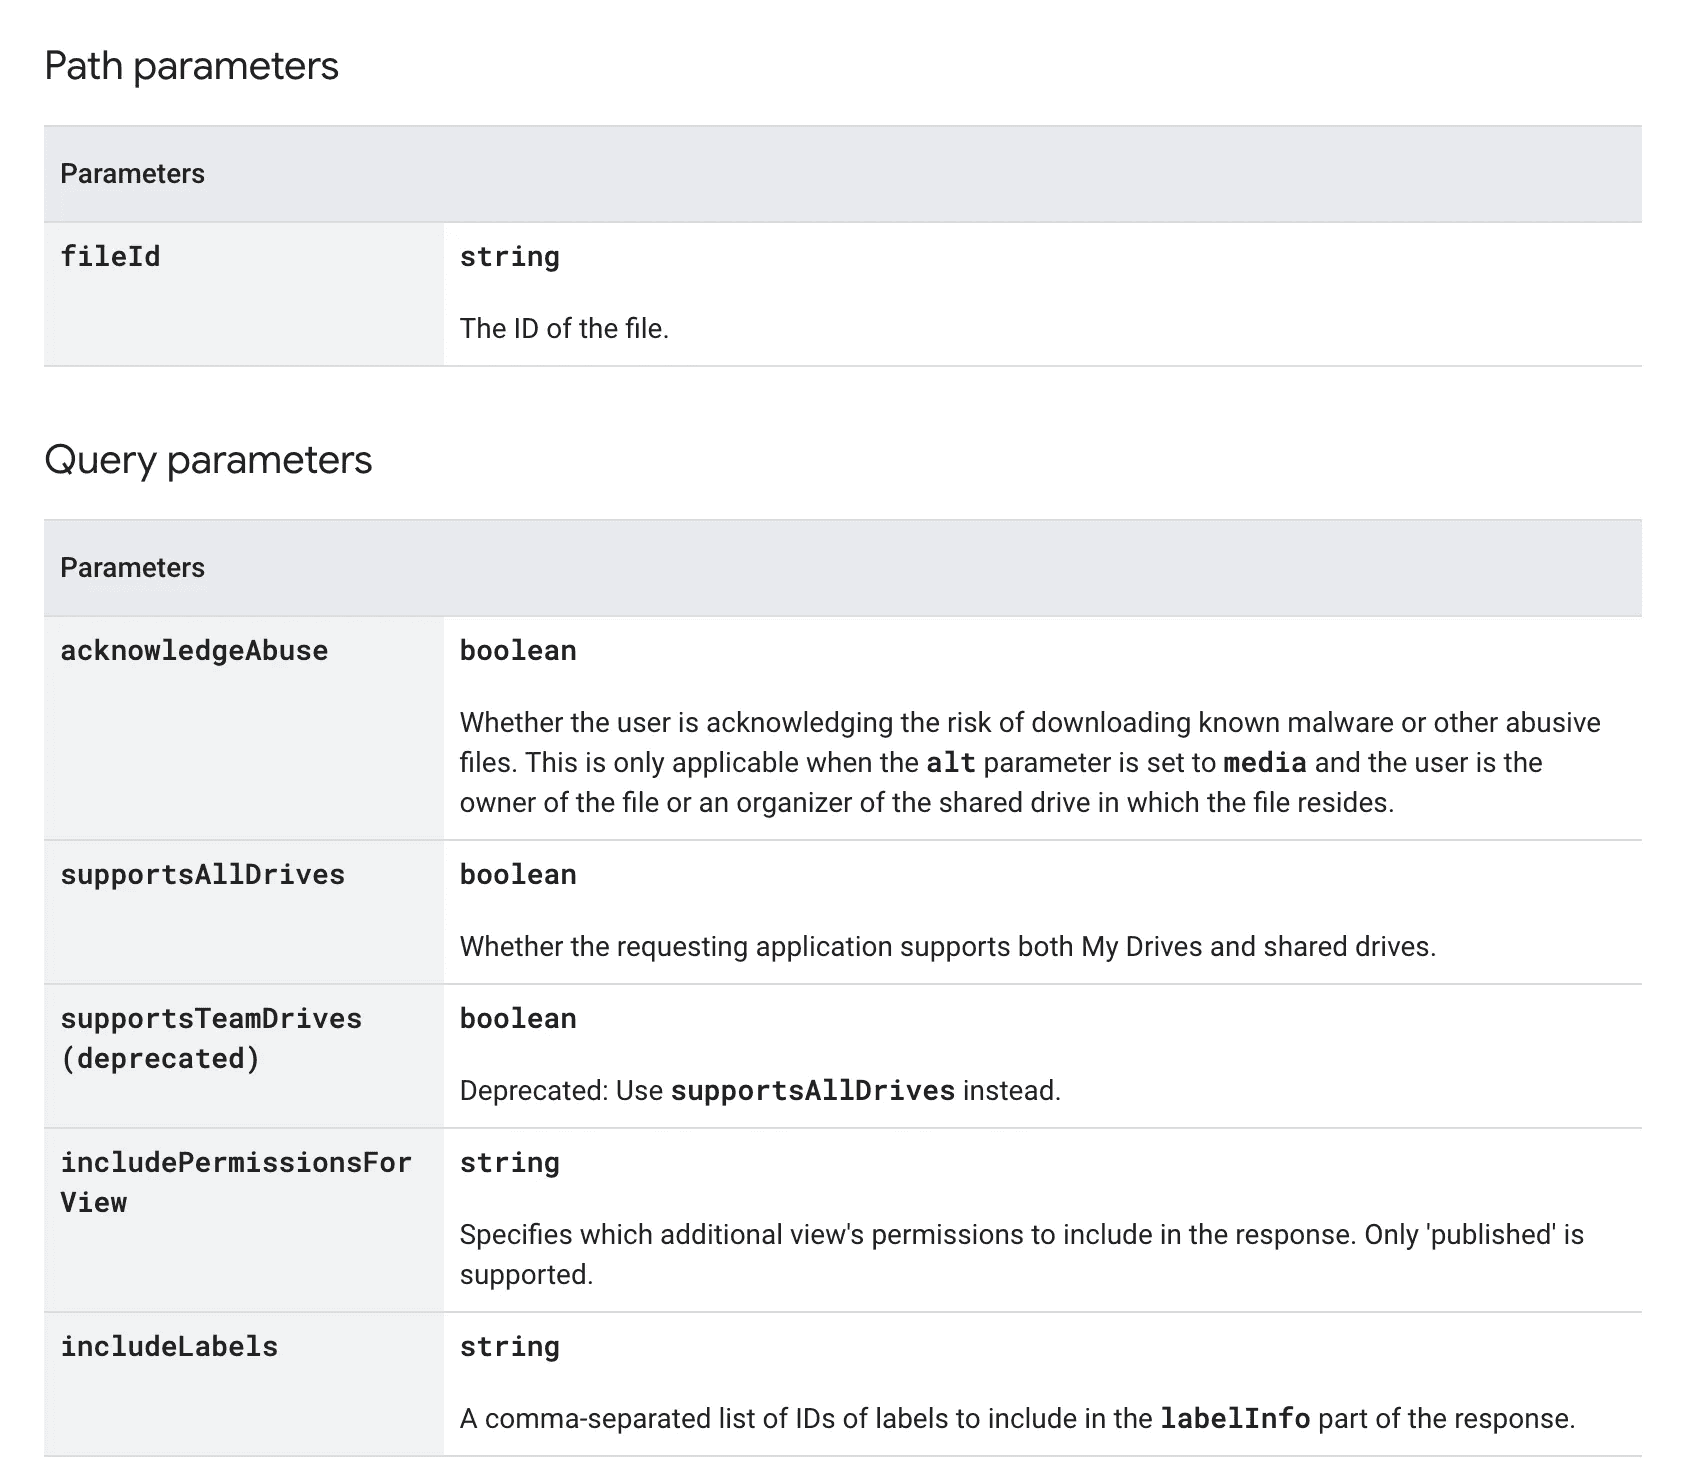Image resolution: width=1691 pixels, height=1474 pixels.
Task: Click the bold 'alt' code word
Action: (x=950, y=763)
